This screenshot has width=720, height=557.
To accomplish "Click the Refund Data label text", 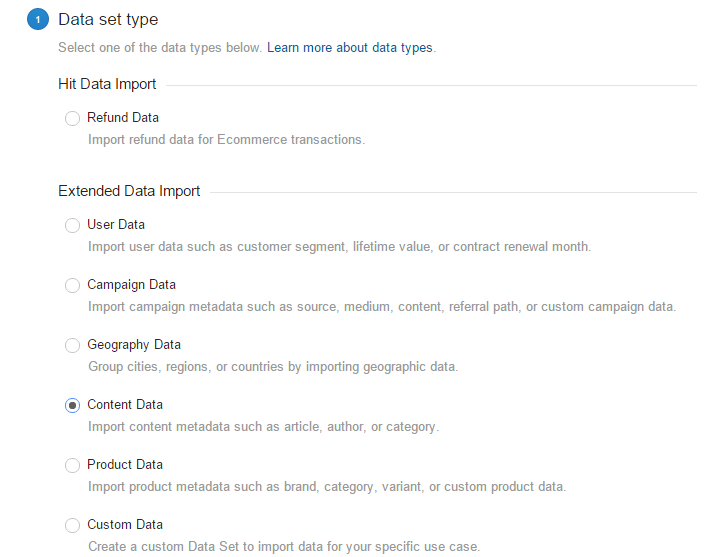I will (123, 118).
